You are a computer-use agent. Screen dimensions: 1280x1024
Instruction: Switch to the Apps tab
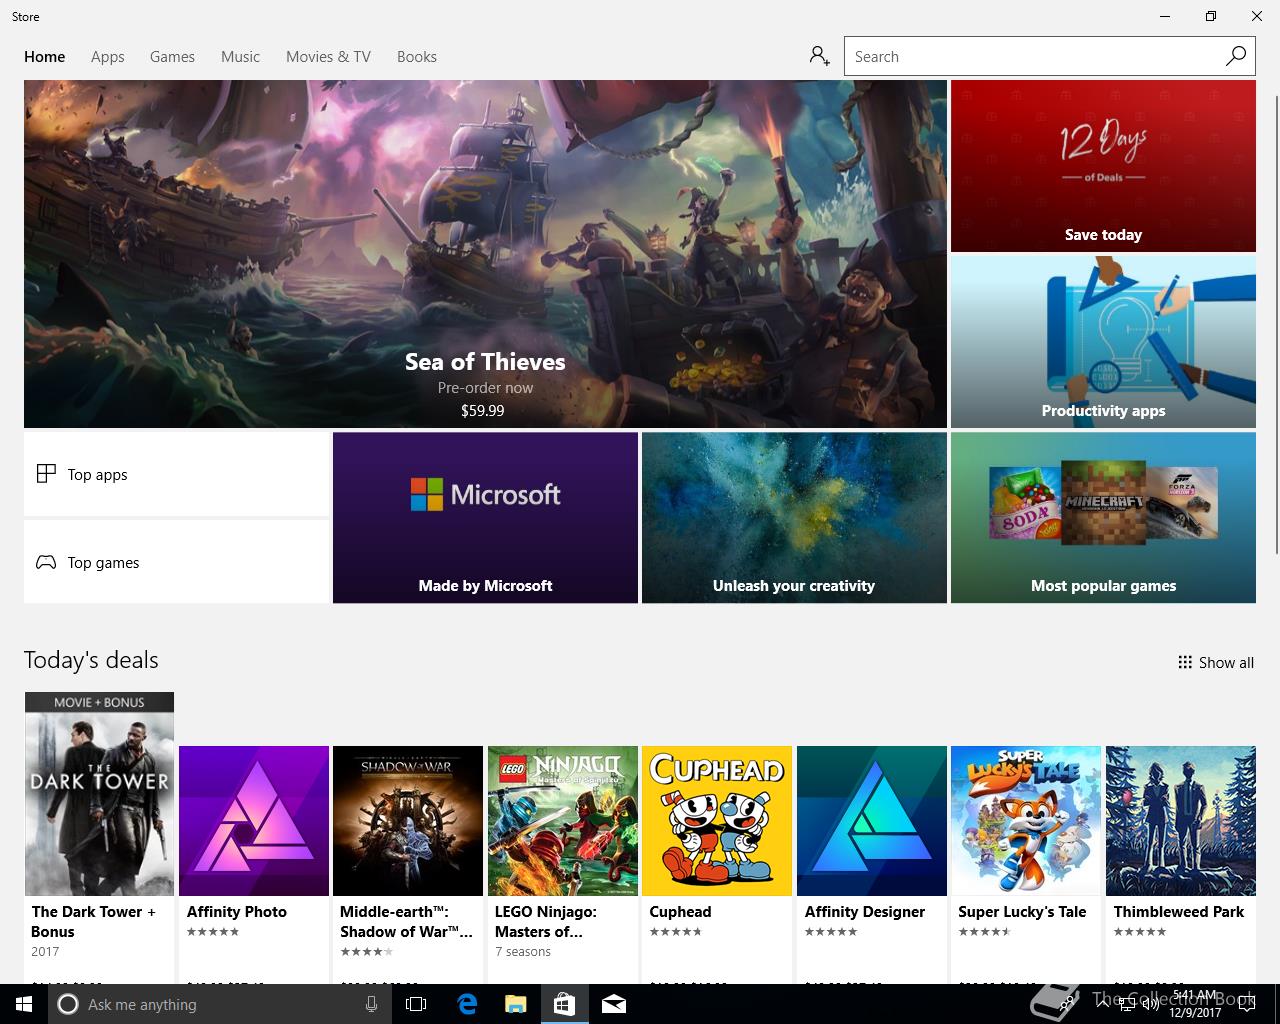point(107,57)
